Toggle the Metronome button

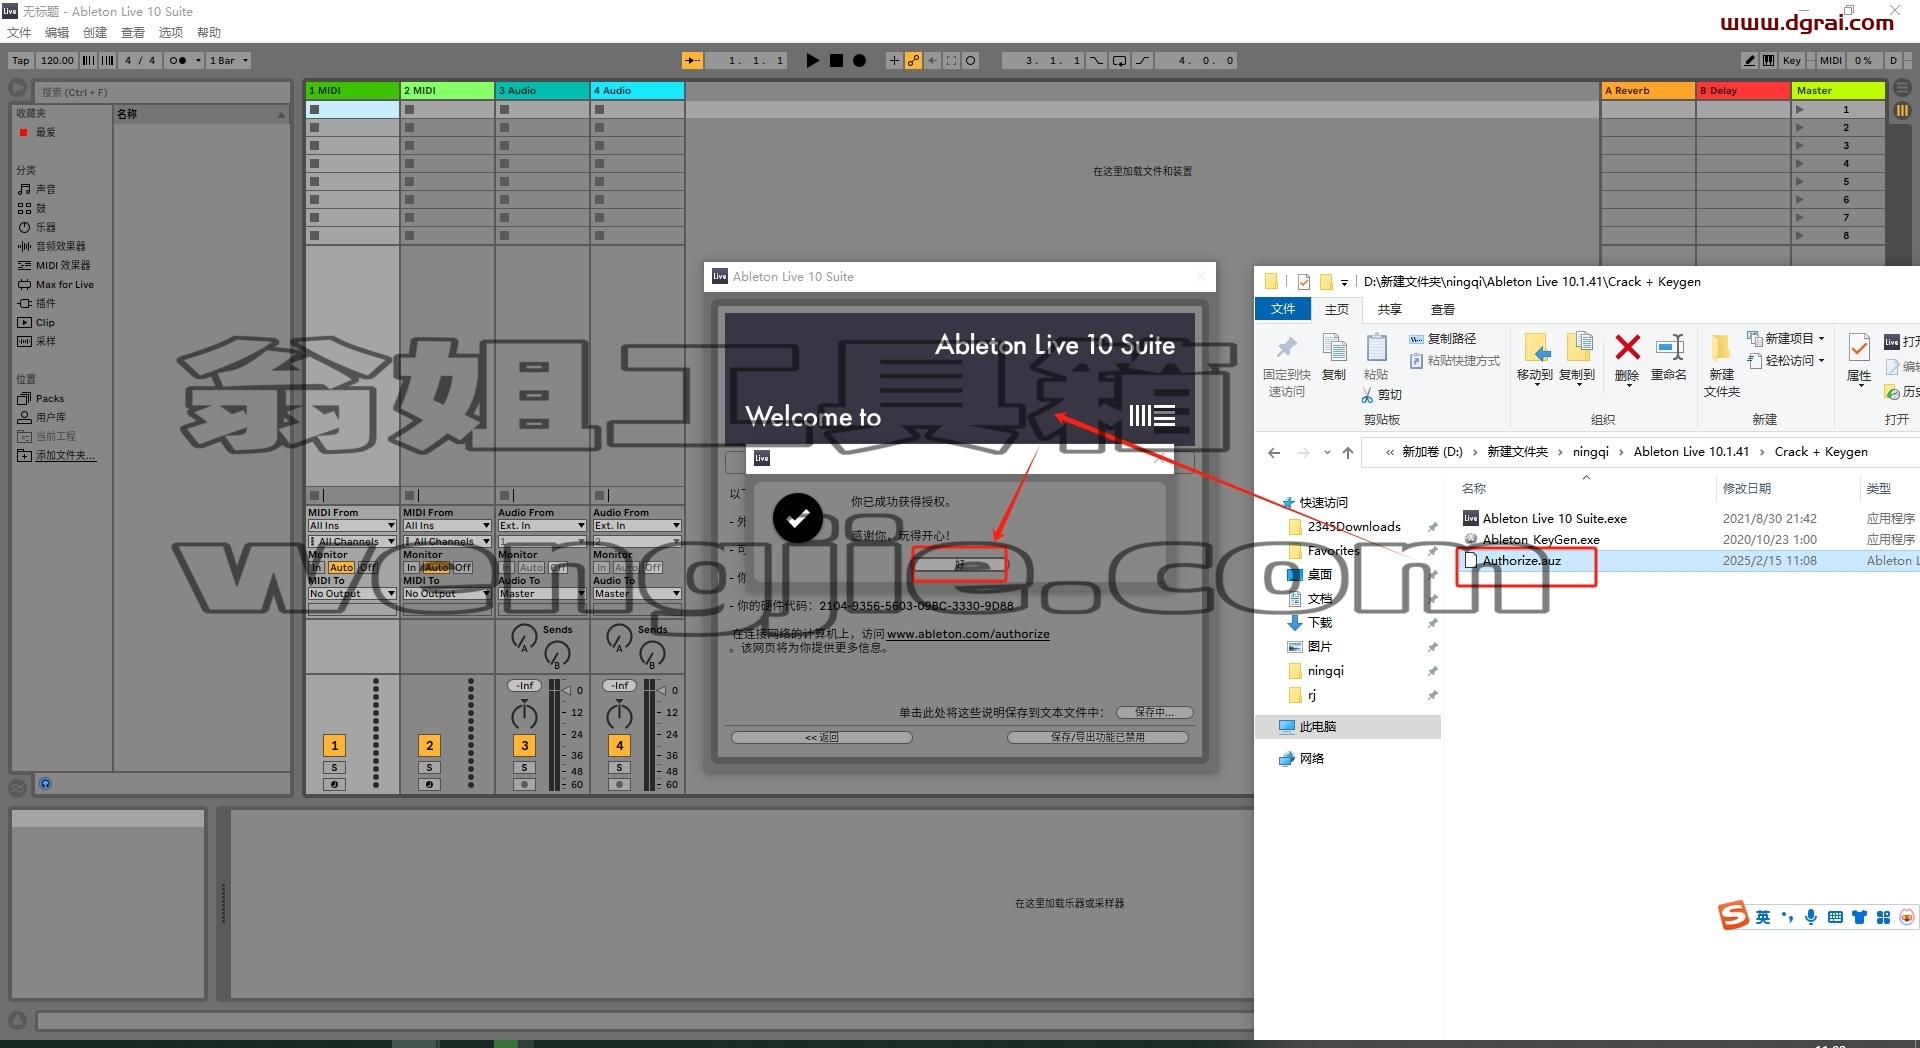(178, 61)
